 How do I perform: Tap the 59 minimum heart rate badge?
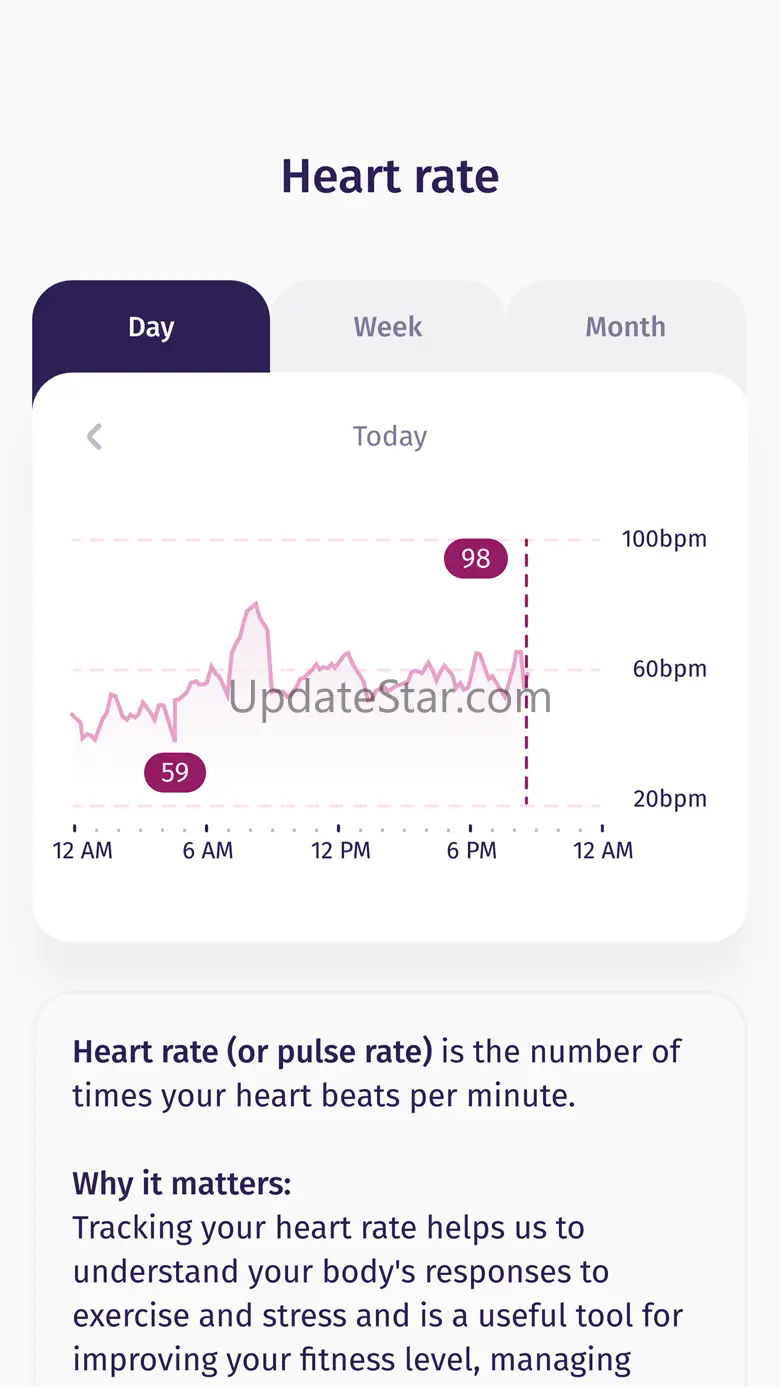click(175, 773)
